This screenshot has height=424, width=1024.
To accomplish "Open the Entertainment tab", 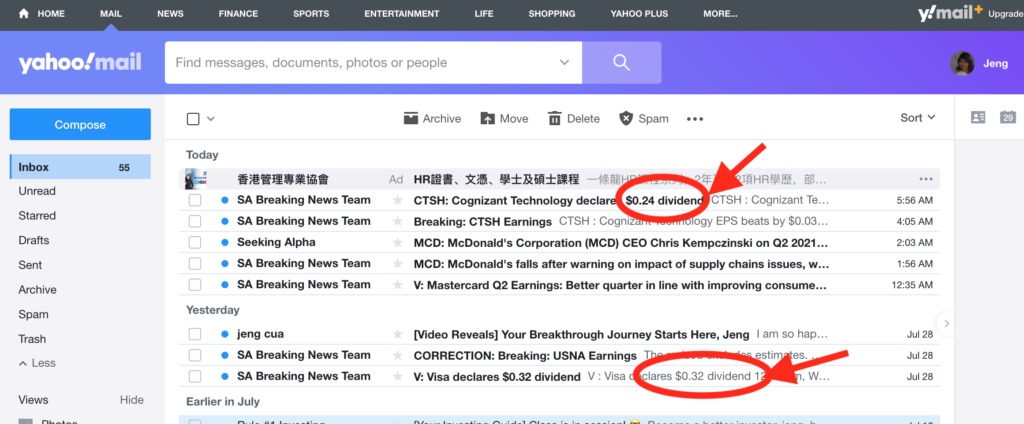I will pos(402,14).
